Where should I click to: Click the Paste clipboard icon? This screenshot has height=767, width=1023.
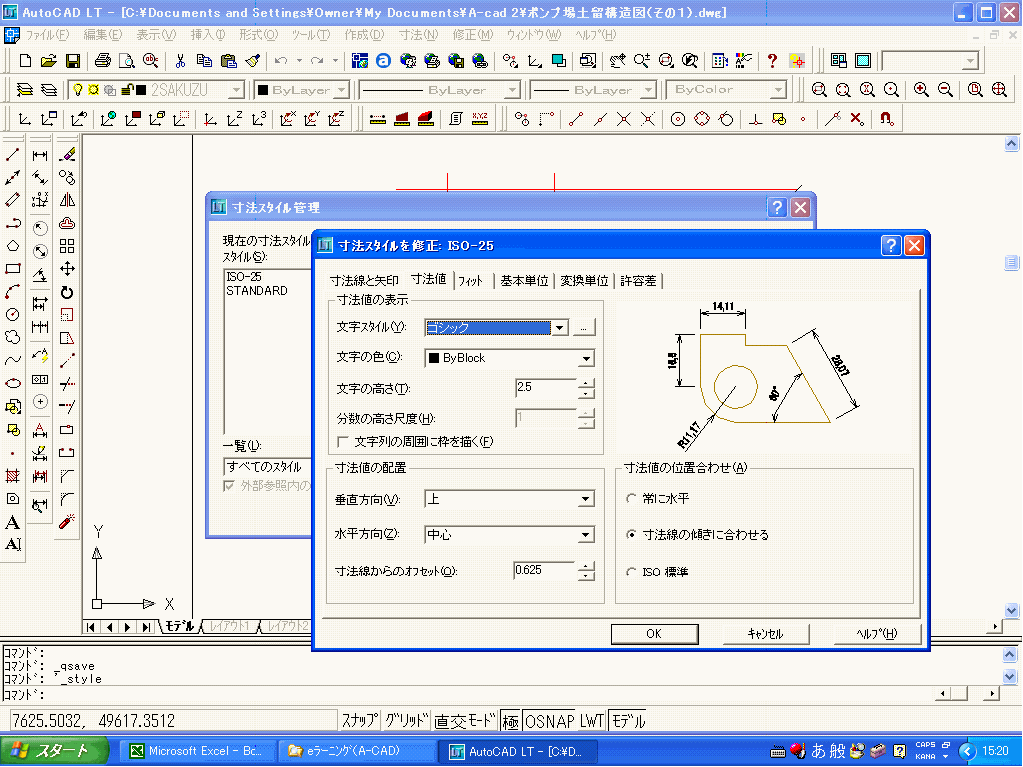[228, 61]
